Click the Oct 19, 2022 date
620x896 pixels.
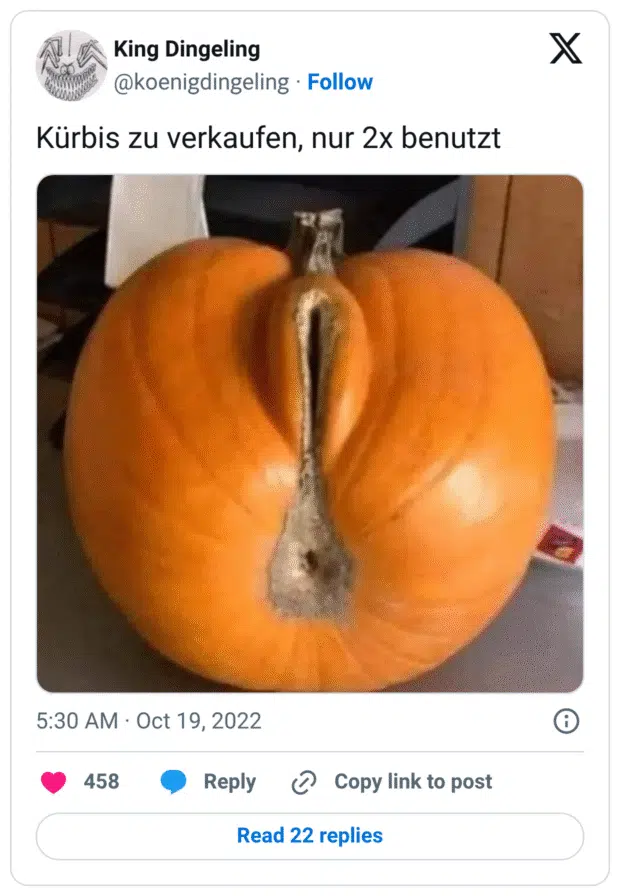[198, 721]
